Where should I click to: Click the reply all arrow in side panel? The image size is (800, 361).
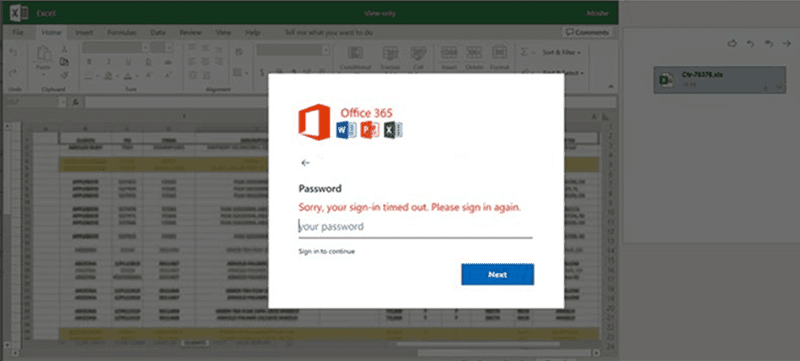click(x=768, y=44)
